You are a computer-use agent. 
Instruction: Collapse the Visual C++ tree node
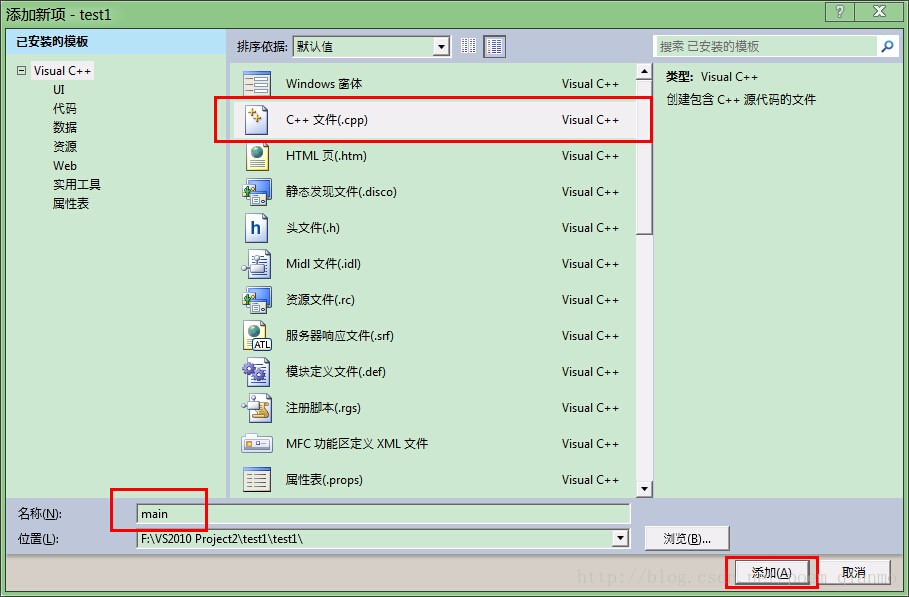tap(21, 71)
